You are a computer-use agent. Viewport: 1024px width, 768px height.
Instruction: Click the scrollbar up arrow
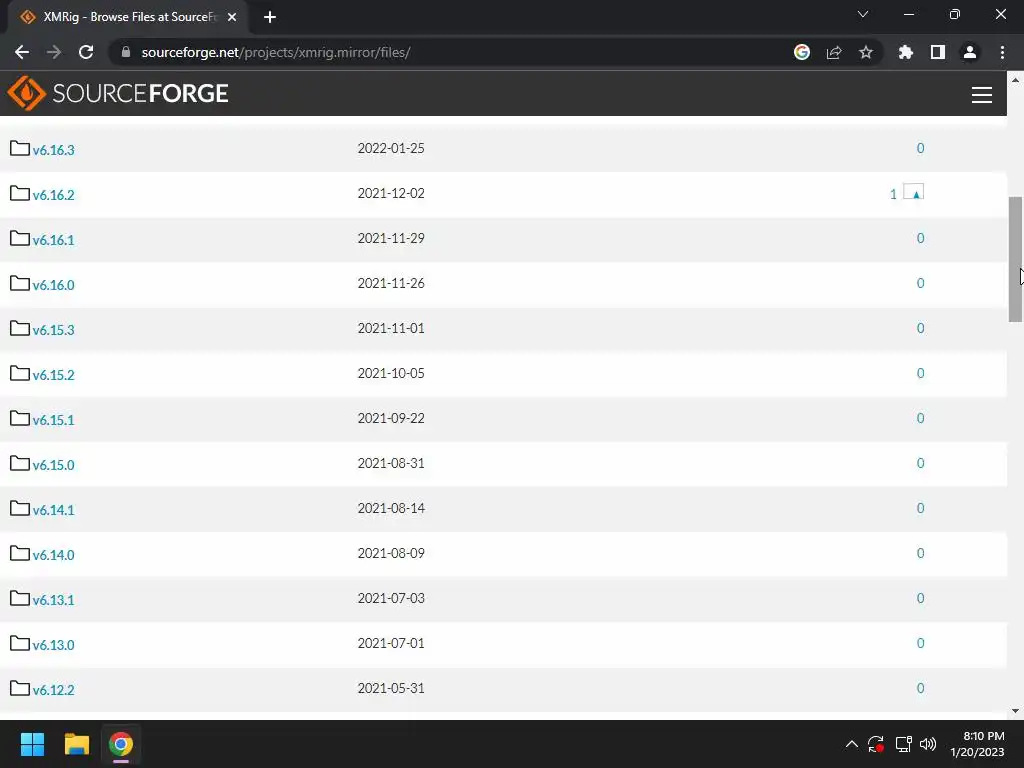pyautogui.click(x=1015, y=80)
